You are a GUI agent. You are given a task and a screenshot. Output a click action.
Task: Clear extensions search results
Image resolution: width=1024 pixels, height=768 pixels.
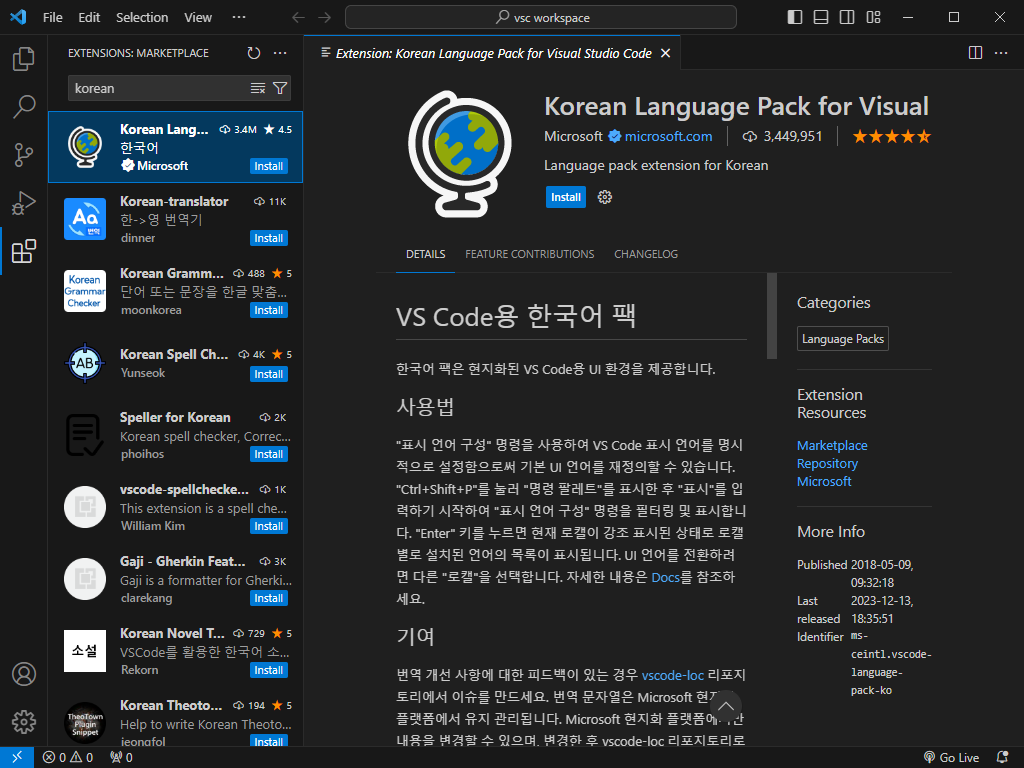pyautogui.click(x=258, y=88)
